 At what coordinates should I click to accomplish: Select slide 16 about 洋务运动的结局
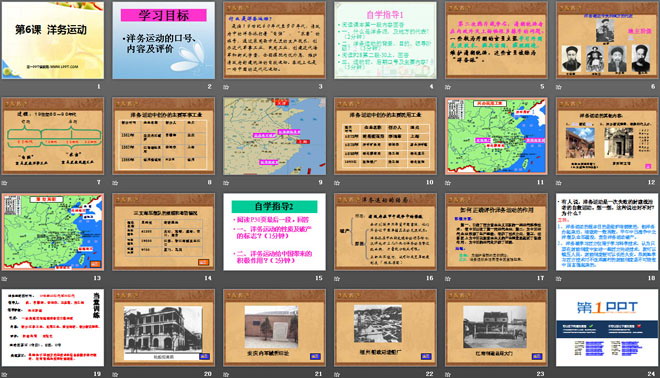tap(385, 232)
